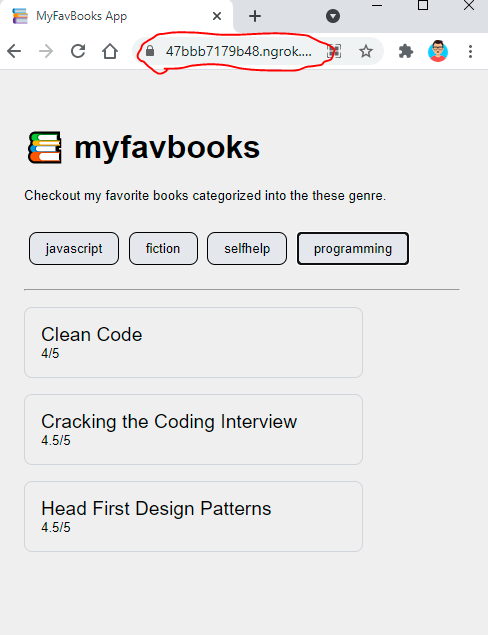Open the extensions puzzle piece icon
488x635 pixels.
click(406, 51)
